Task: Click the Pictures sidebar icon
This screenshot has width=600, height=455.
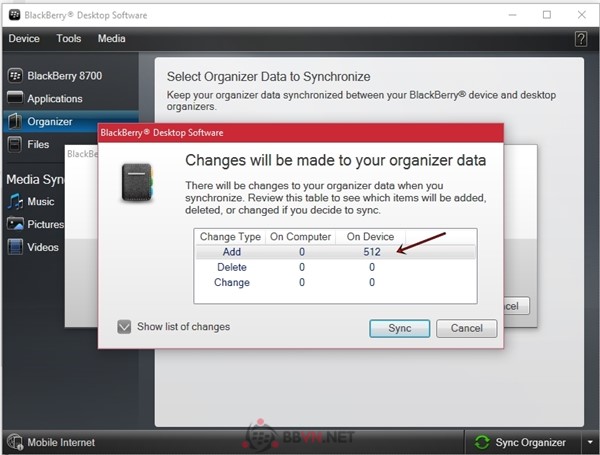Action: coord(15,224)
